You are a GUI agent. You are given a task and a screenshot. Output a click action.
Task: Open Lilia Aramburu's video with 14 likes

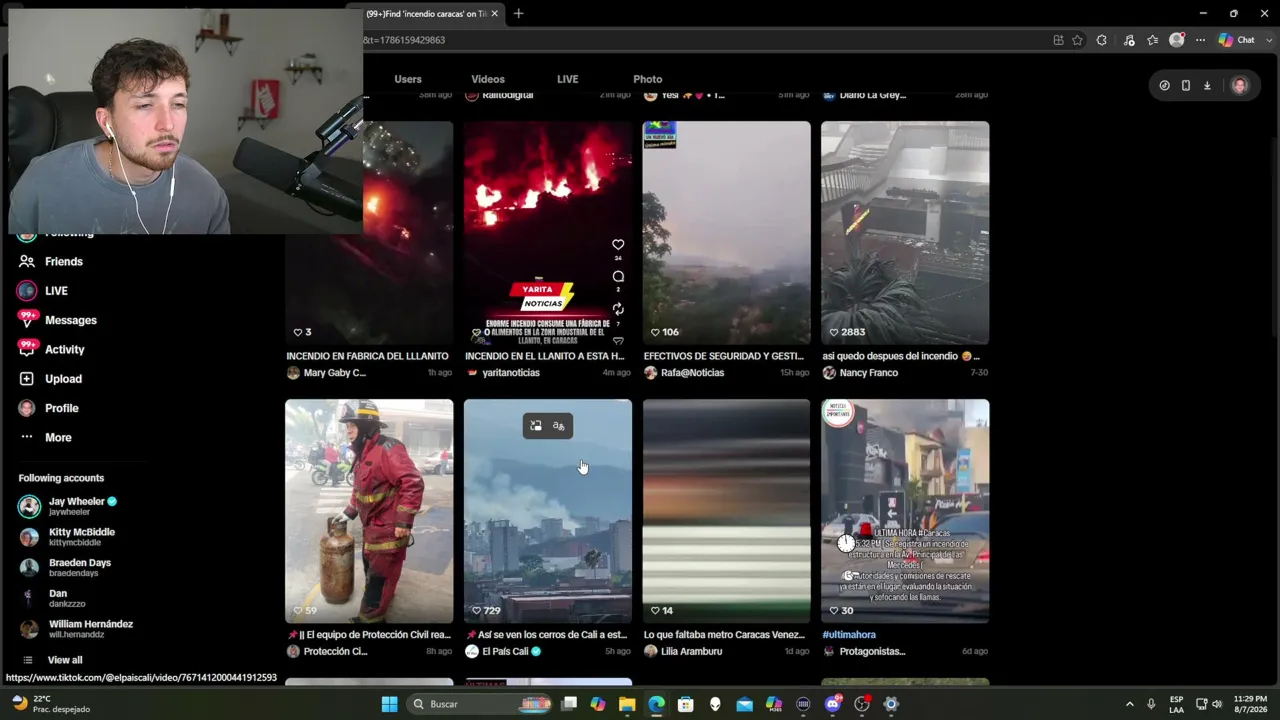pyautogui.click(x=726, y=511)
